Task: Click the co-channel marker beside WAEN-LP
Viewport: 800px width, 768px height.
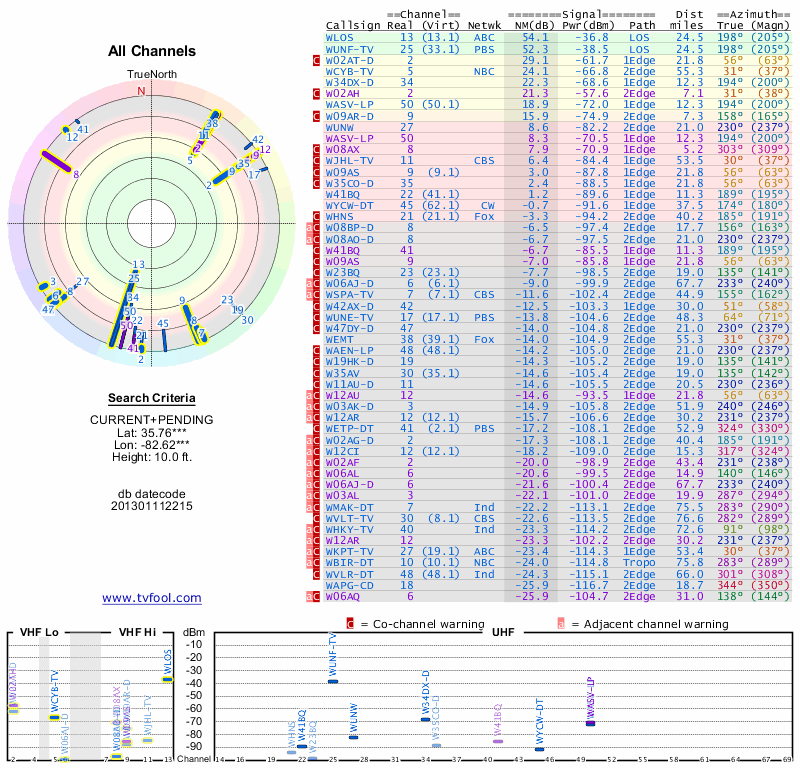Action: [316, 351]
